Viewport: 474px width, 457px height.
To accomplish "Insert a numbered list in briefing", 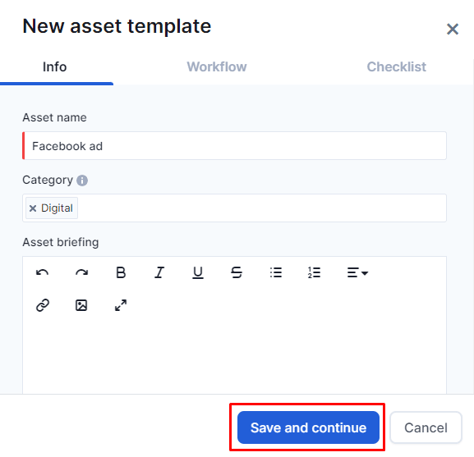I will pyautogui.click(x=314, y=273).
